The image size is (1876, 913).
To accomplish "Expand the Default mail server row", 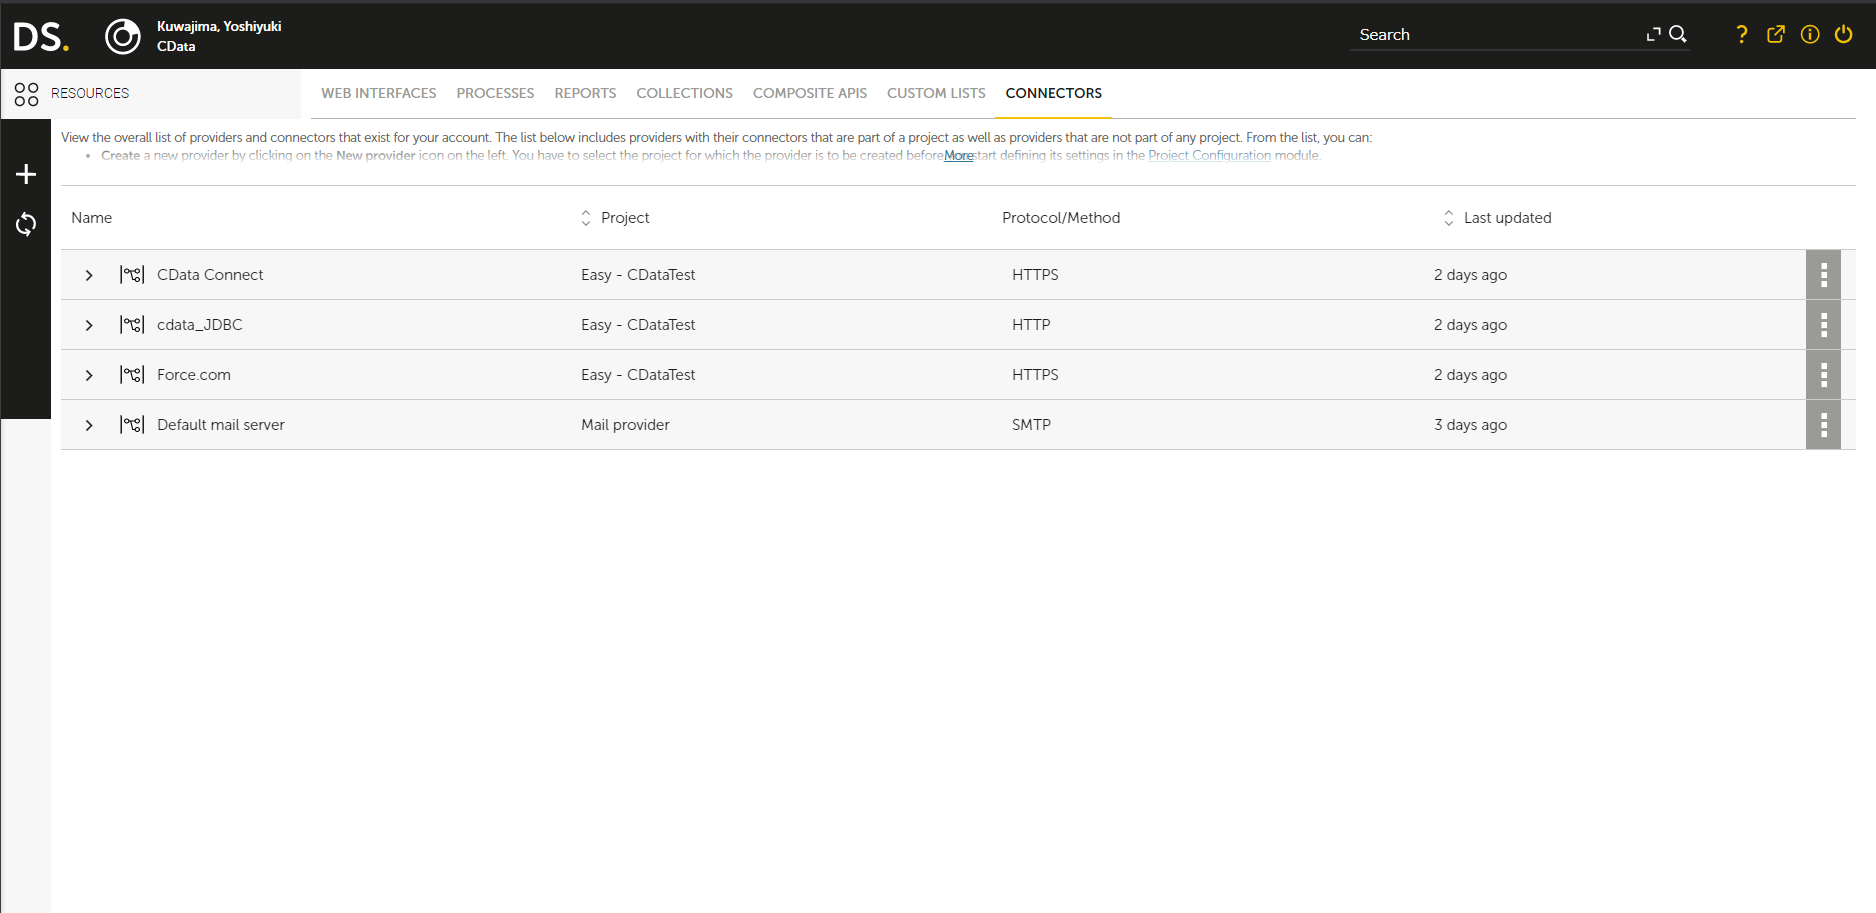I will pos(89,425).
